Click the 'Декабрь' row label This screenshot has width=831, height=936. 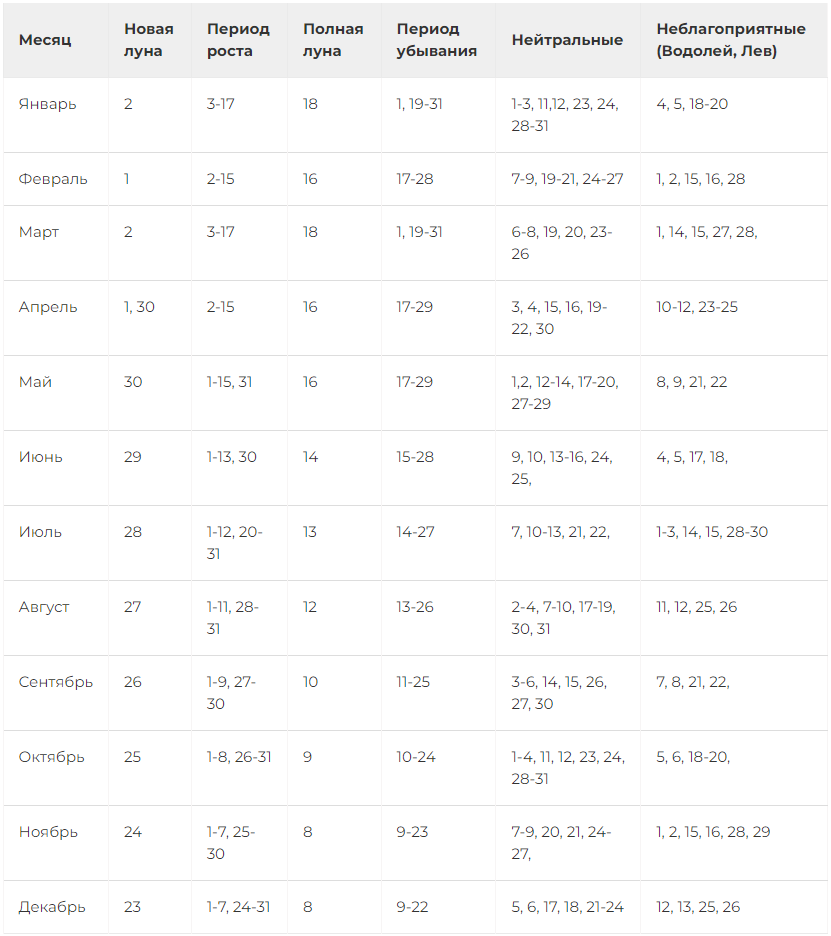pos(52,907)
